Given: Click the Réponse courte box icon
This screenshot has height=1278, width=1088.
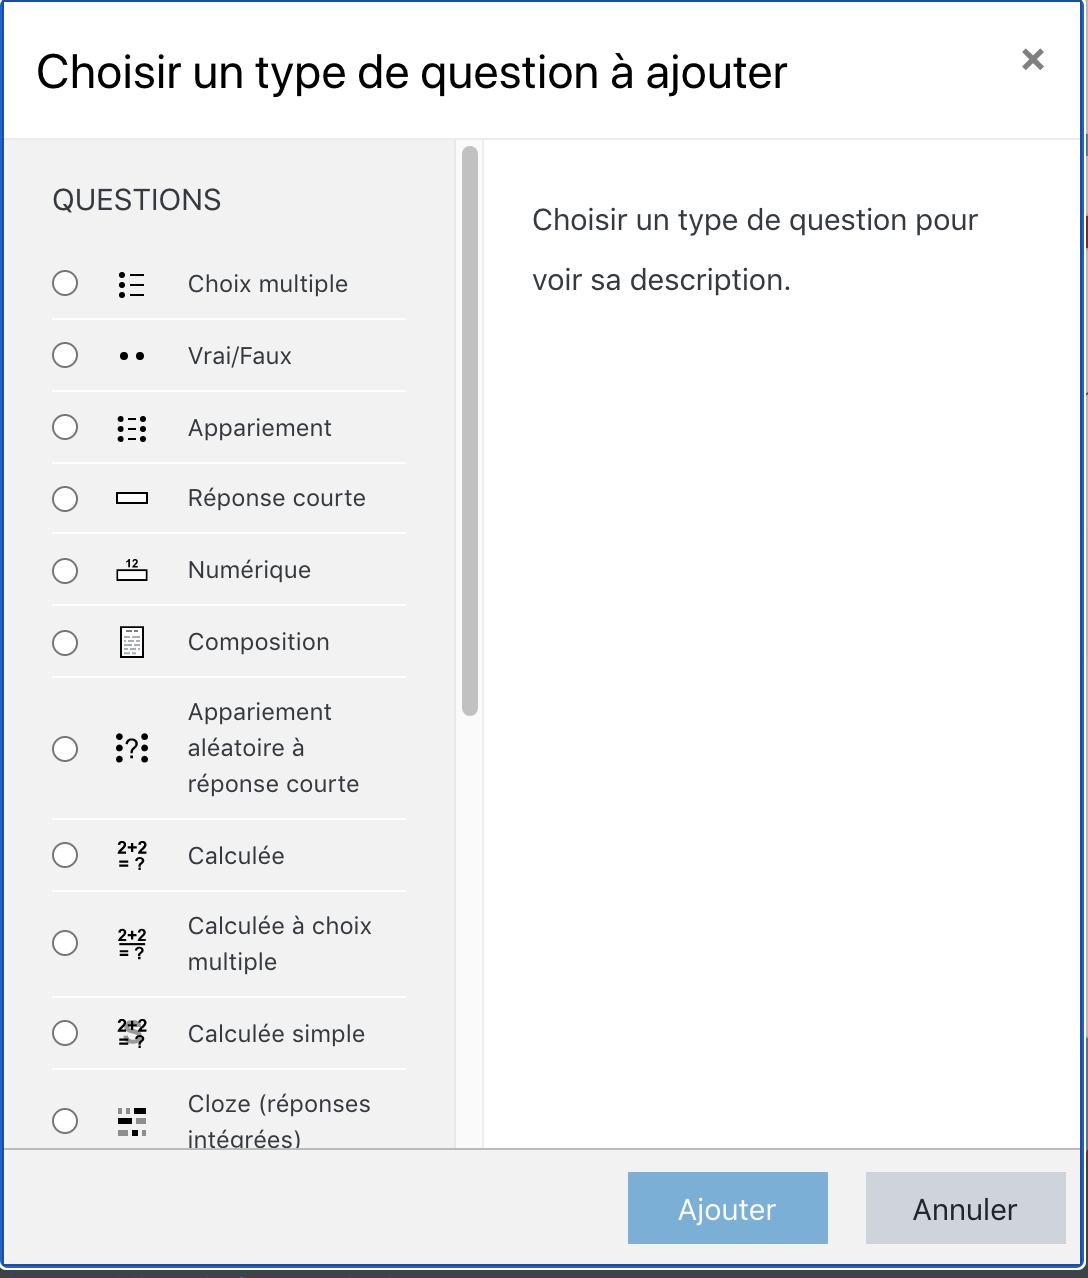Looking at the screenshot, I should [132, 498].
